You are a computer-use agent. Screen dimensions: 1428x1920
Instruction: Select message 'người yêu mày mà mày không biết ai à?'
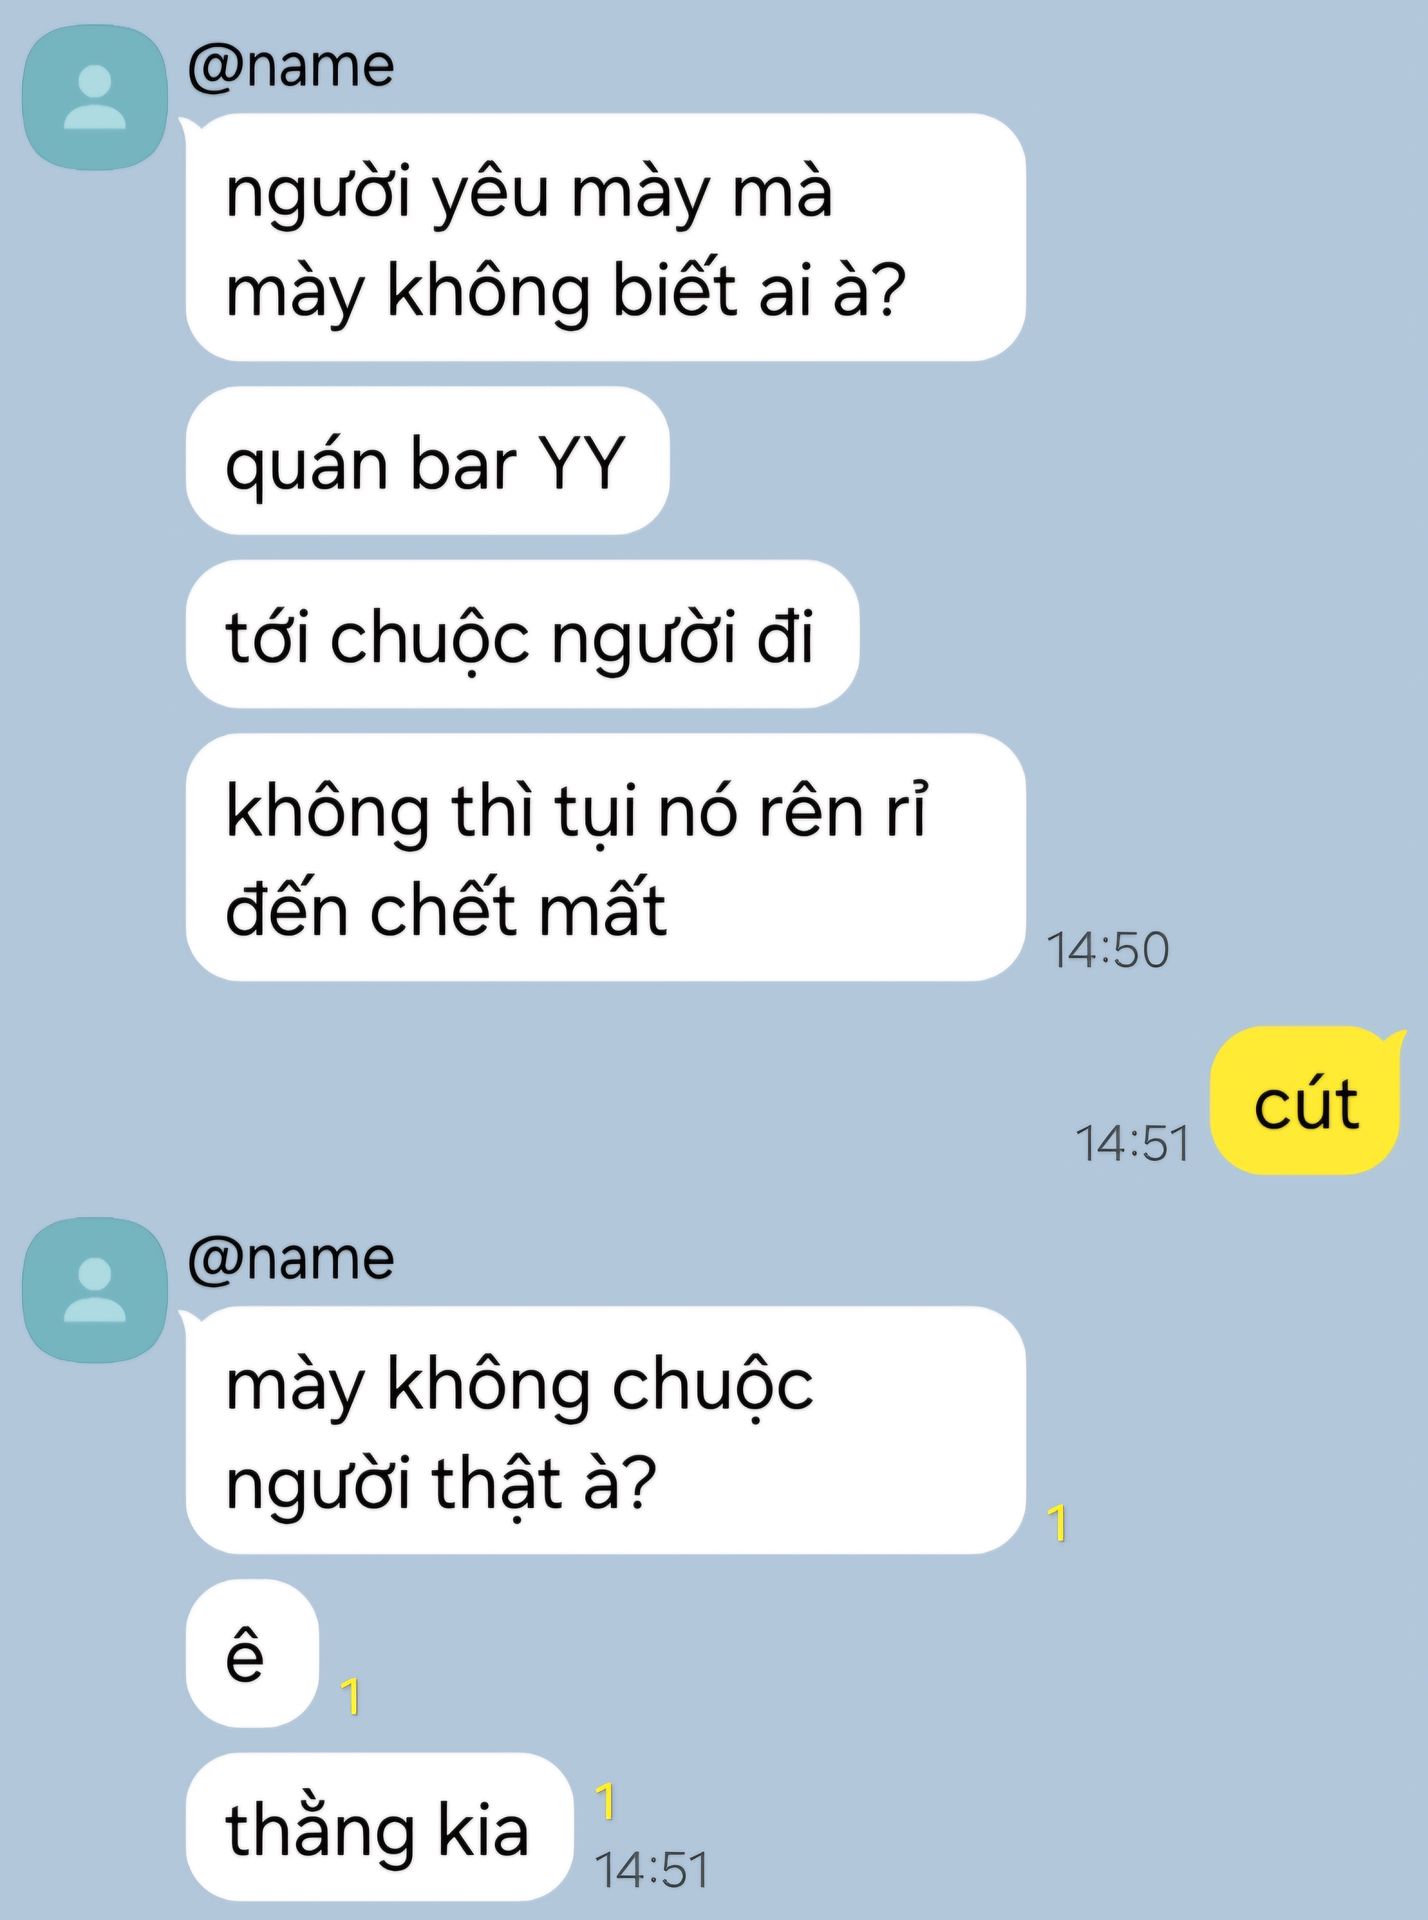(x=606, y=237)
